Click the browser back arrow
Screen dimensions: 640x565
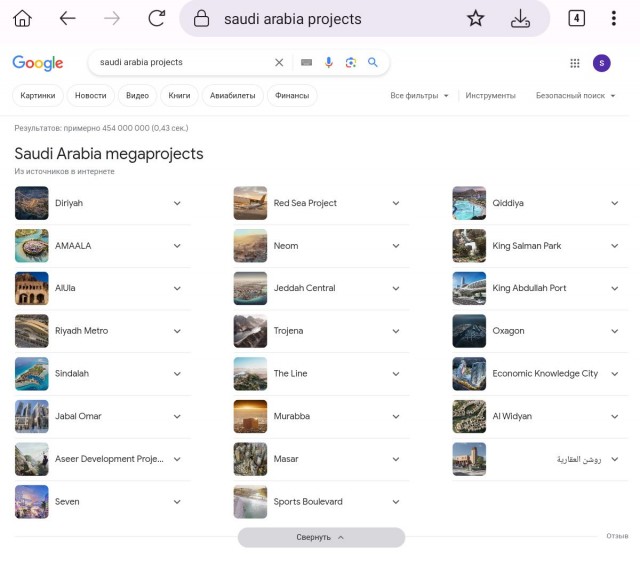[x=67, y=18]
